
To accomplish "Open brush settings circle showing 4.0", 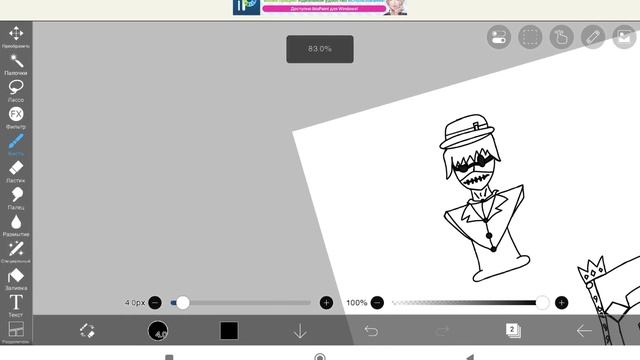I will point(158,330).
